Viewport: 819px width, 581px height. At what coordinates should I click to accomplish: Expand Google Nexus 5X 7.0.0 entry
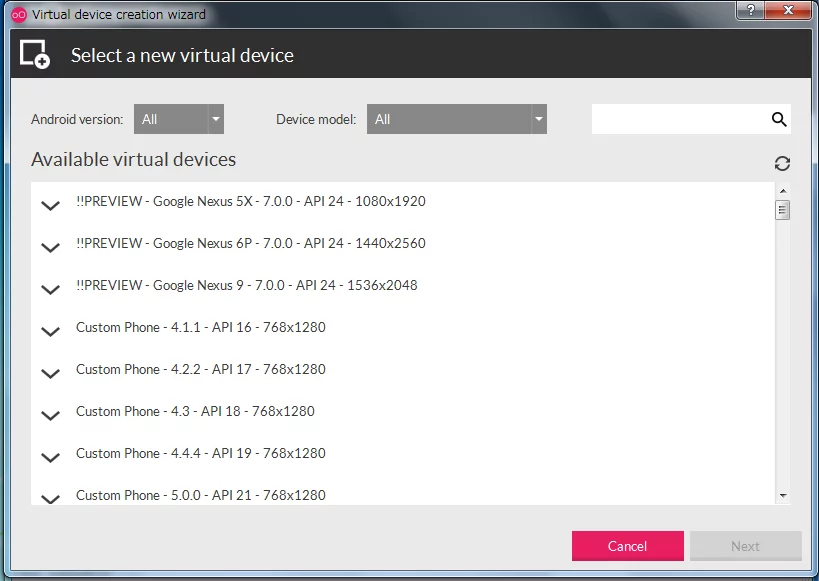[x=50, y=205]
